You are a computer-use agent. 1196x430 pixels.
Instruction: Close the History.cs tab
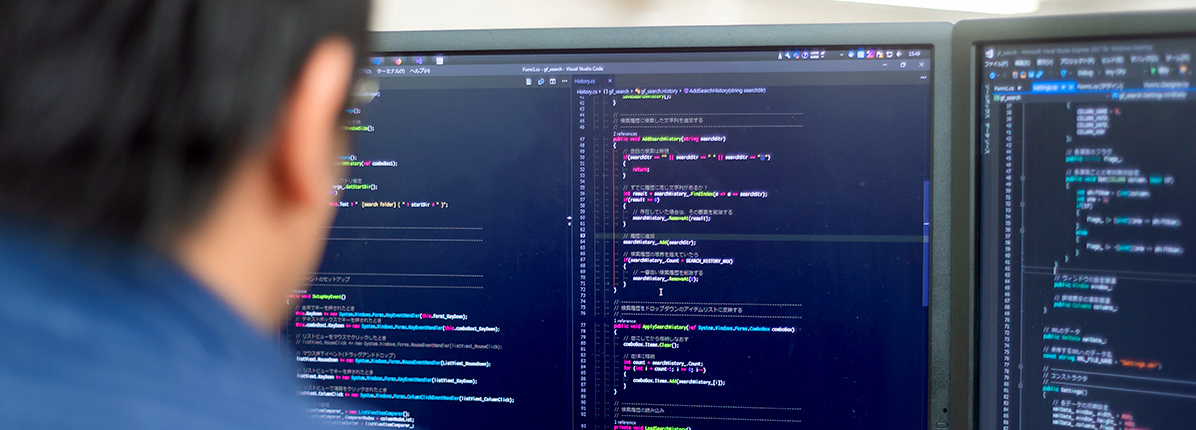pos(609,81)
